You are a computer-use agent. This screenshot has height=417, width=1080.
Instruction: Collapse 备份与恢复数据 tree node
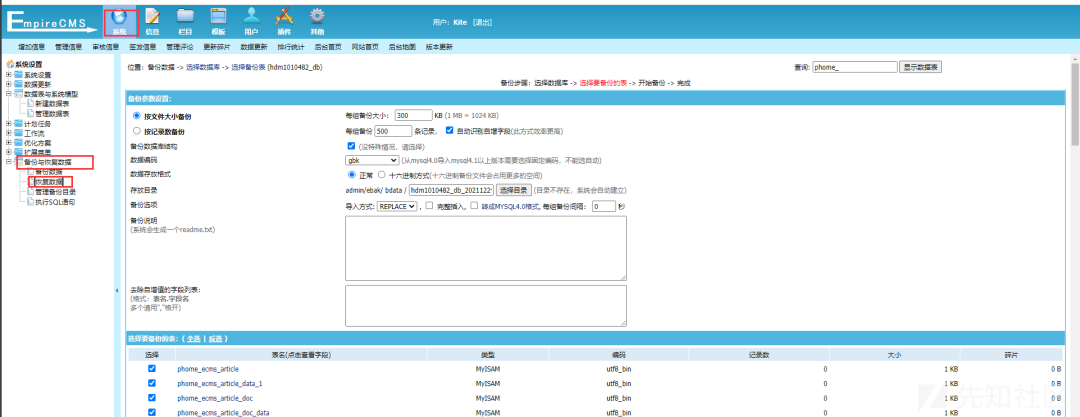tap(8, 163)
